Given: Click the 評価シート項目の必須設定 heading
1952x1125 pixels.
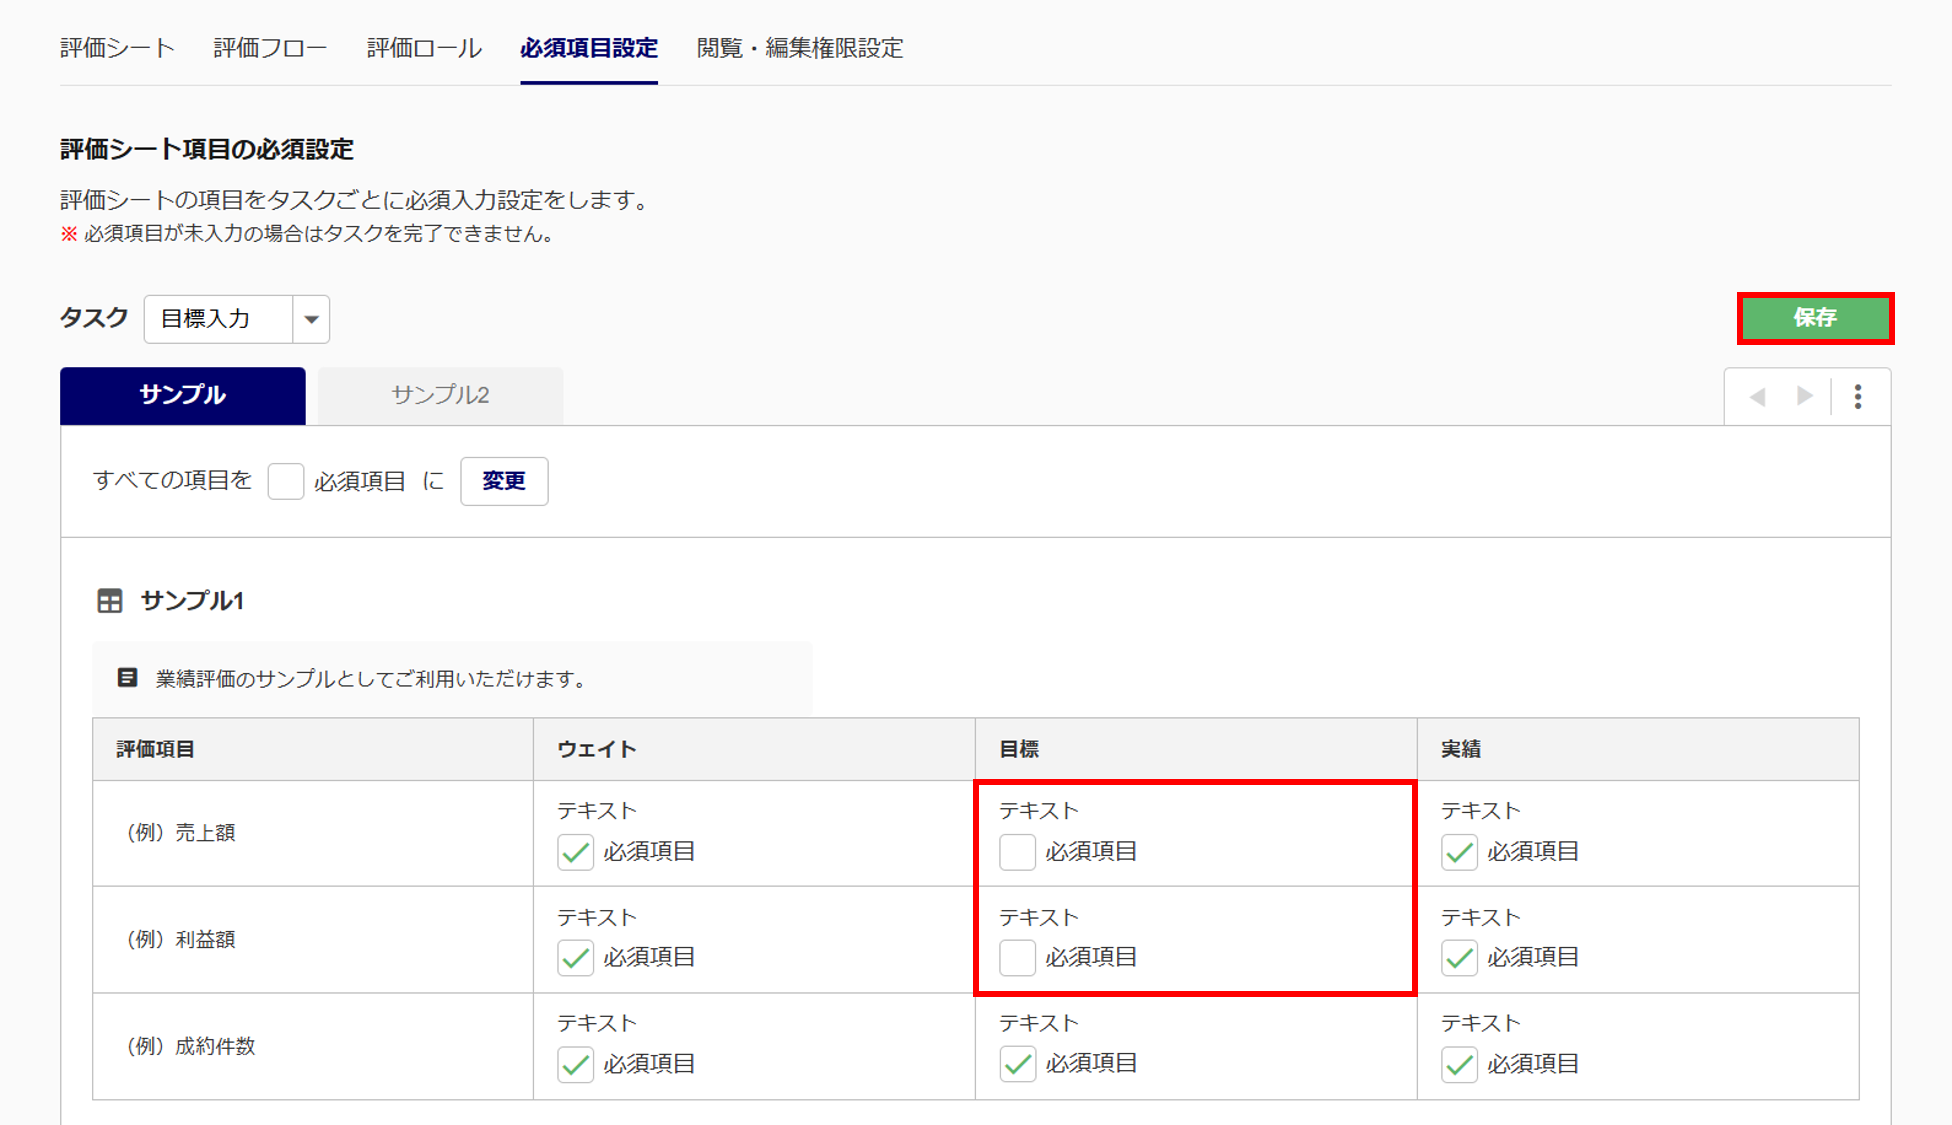Looking at the screenshot, I should click(207, 149).
